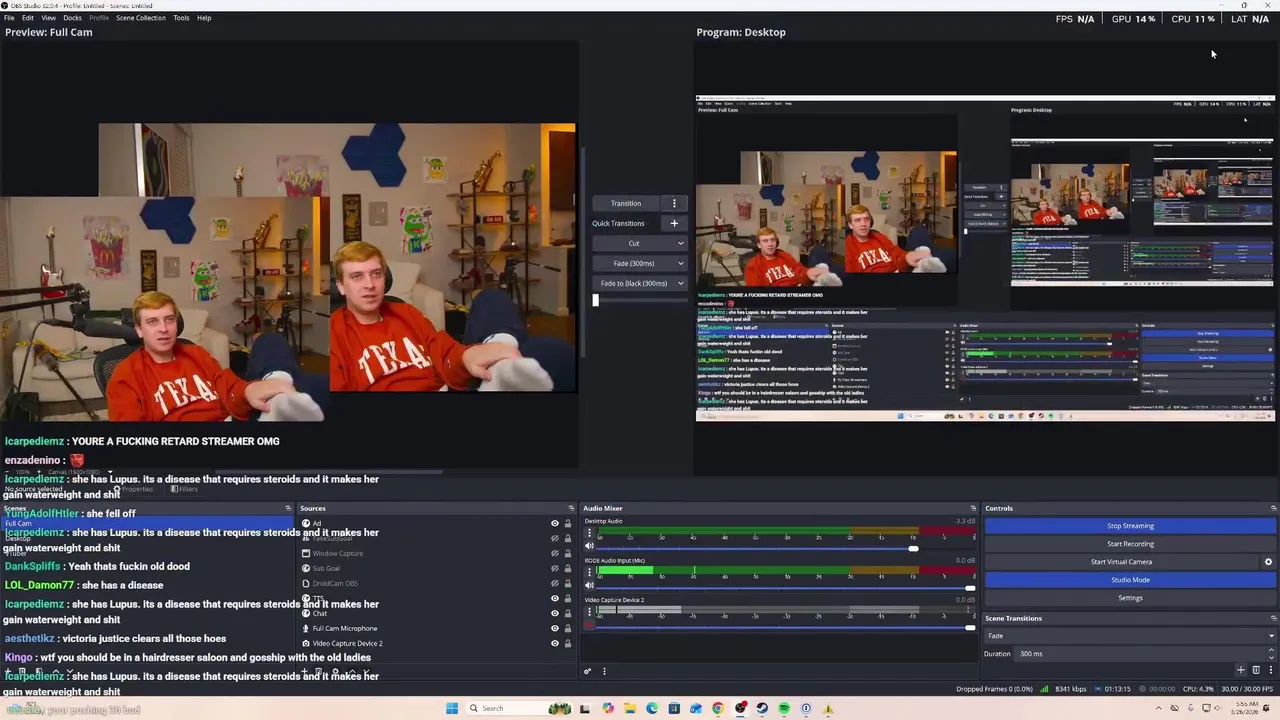The image size is (1280, 720).
Task: Open the transition options three-dot menu
Action: pos(674,203)
